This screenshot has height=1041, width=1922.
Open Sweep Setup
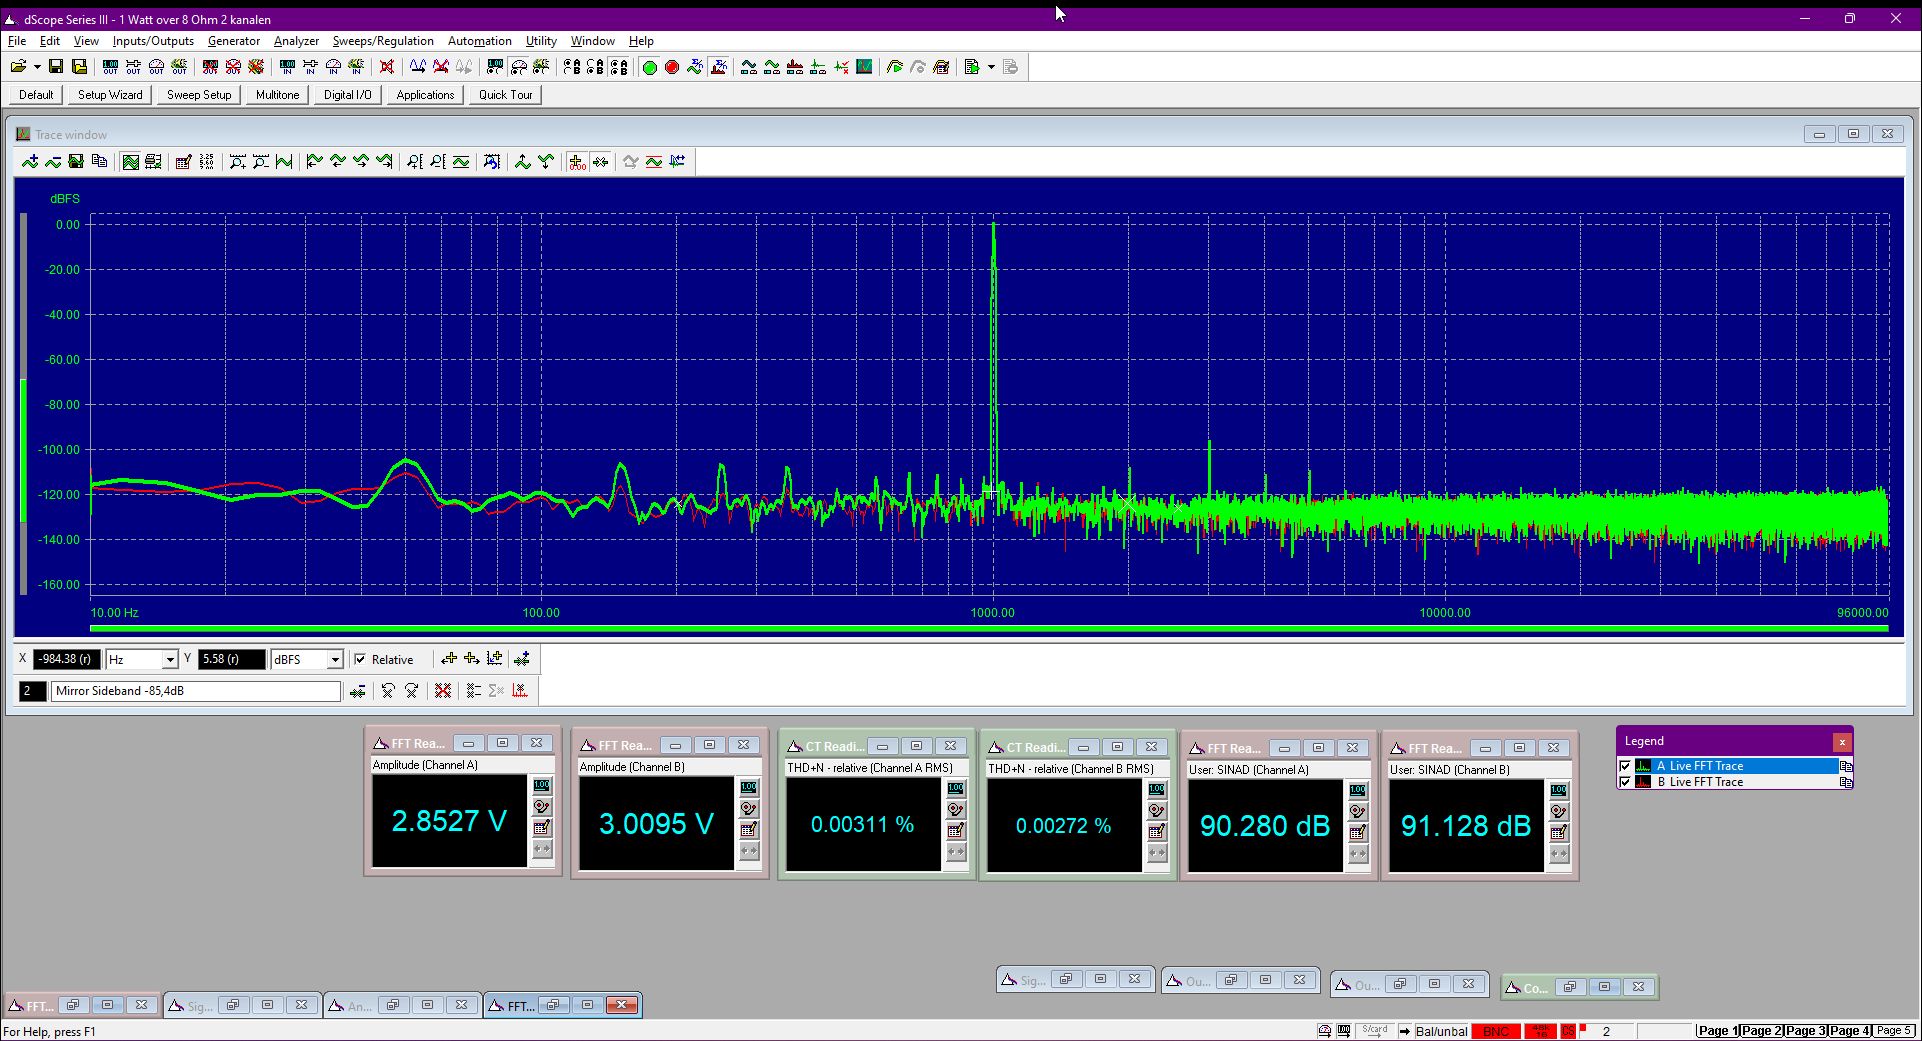tap(199, 95)
